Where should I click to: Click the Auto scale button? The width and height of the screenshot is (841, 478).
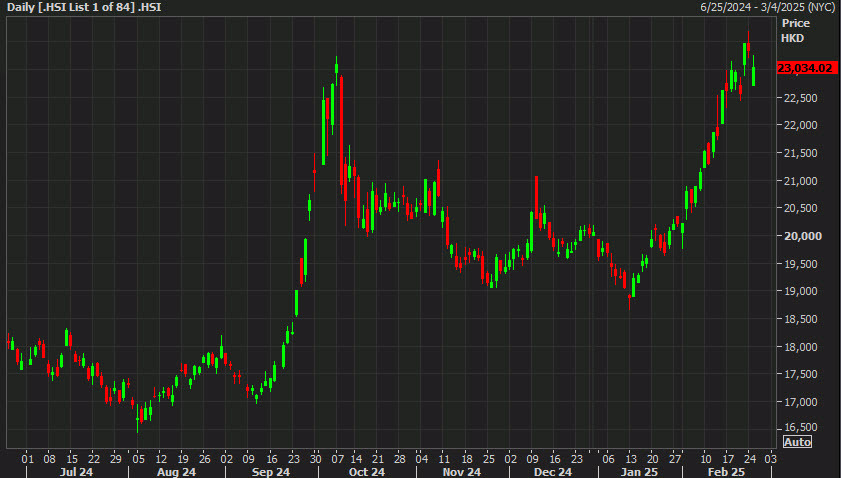797,442
